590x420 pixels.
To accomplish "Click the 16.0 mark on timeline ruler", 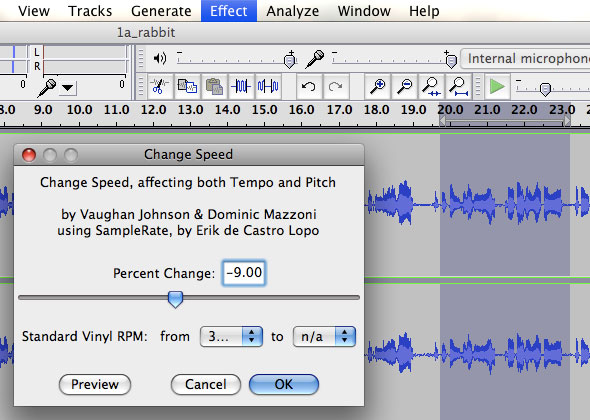I will [x=301, y=110].
